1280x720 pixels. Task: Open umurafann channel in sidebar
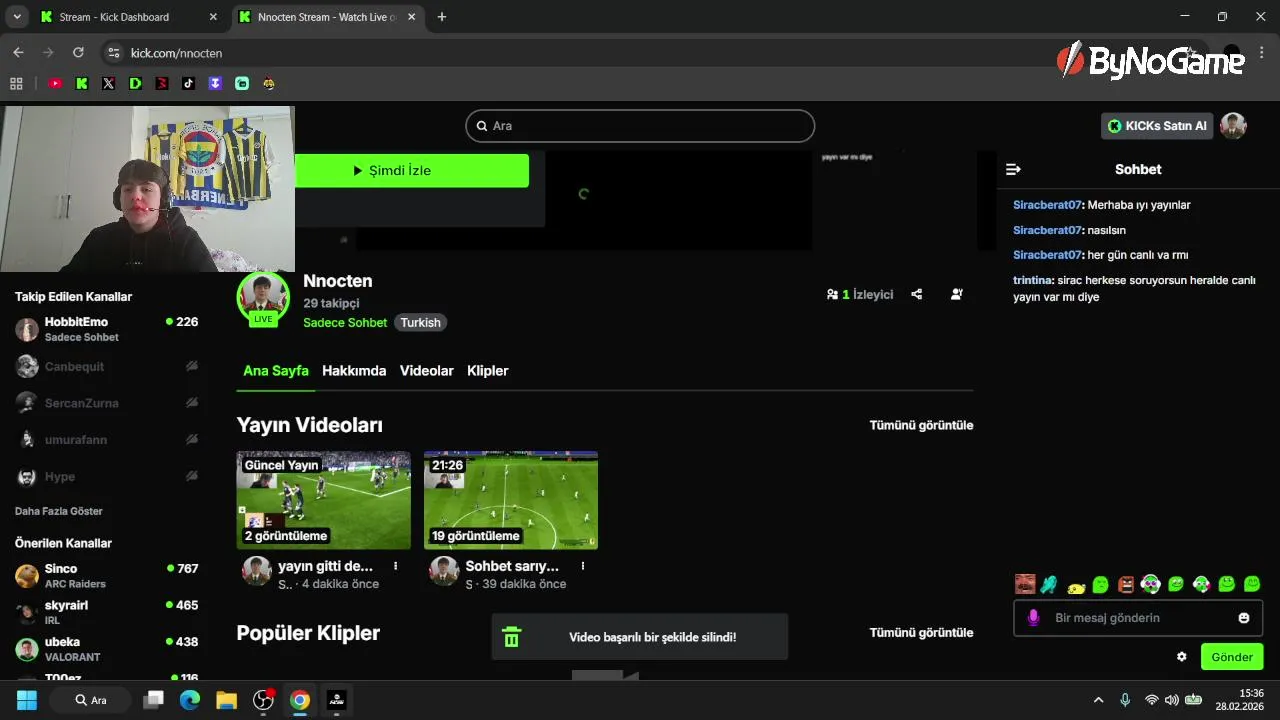(x=107, y=440)
